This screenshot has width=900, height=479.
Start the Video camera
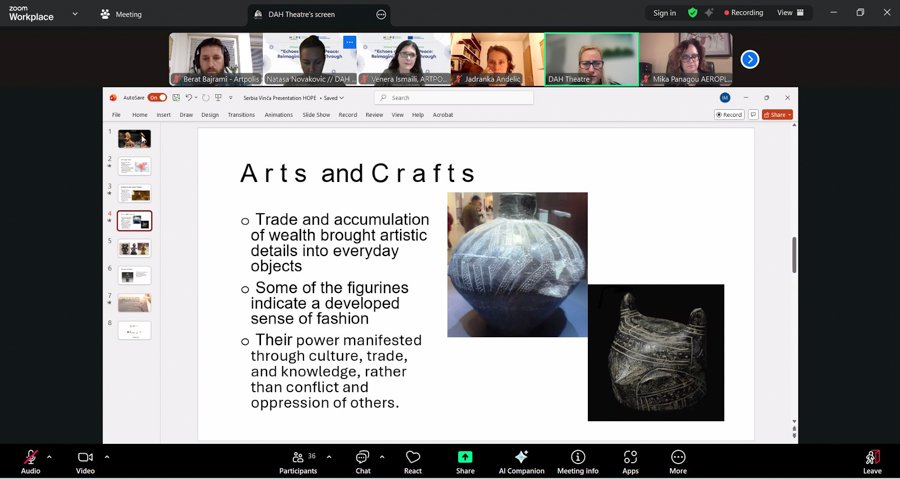point(85,459)
